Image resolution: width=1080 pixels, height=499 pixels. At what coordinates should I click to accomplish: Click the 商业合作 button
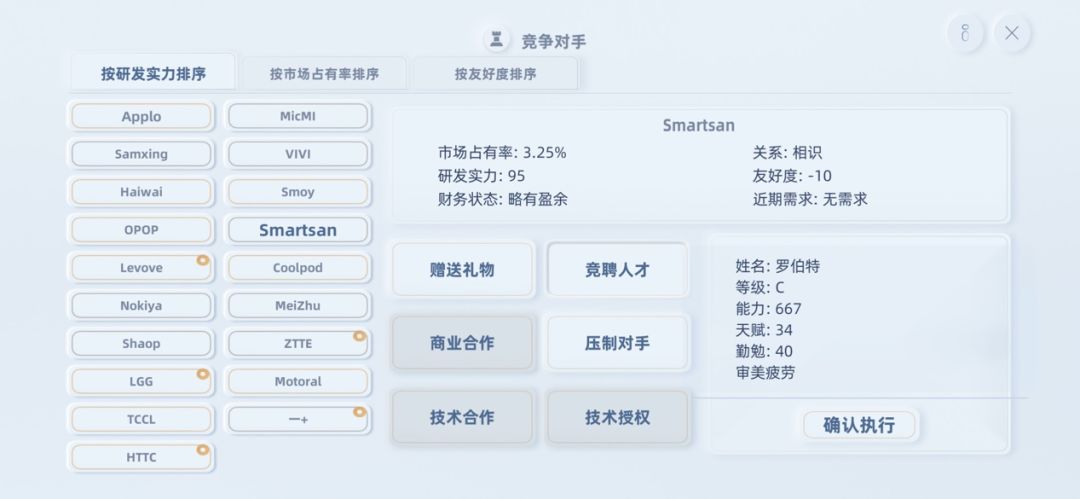point(462,343)
